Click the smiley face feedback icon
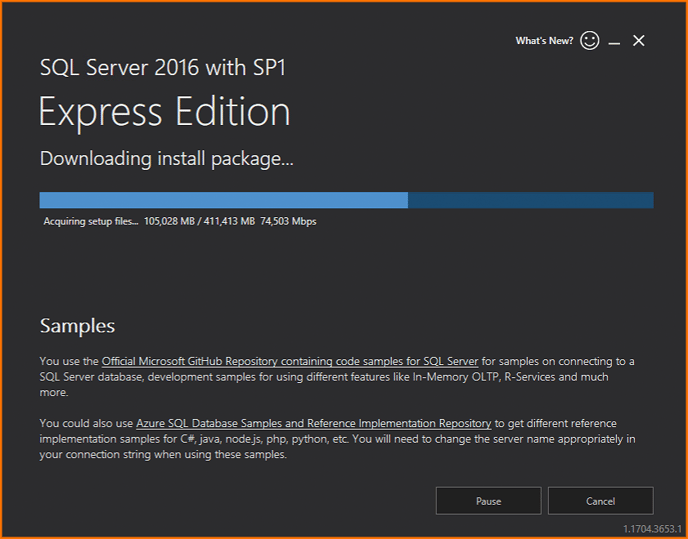The image size is (688, 539). click(590, 41)
